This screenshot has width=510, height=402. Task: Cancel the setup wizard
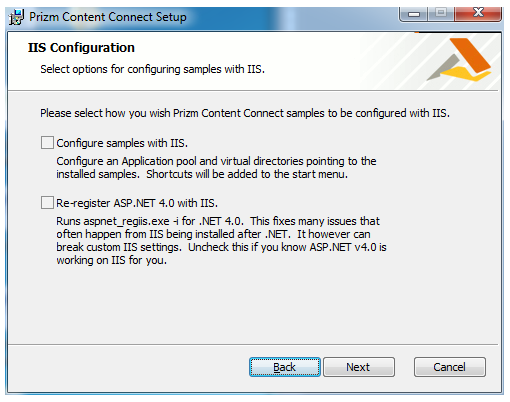click(450, 367)
